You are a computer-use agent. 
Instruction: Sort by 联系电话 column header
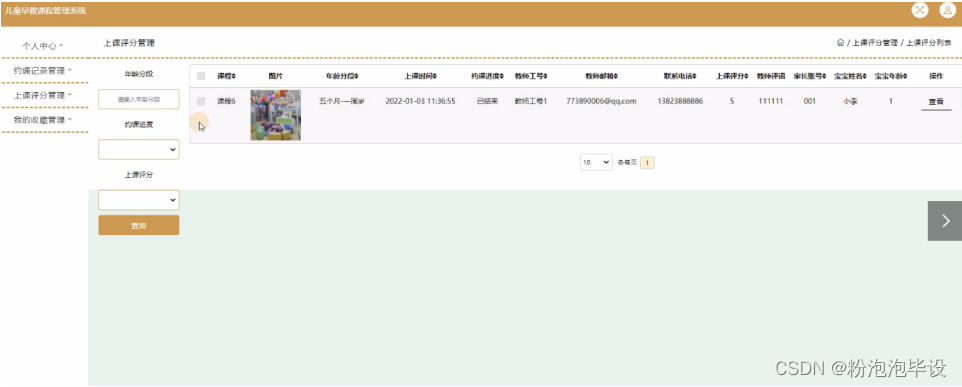click(680, 76)
